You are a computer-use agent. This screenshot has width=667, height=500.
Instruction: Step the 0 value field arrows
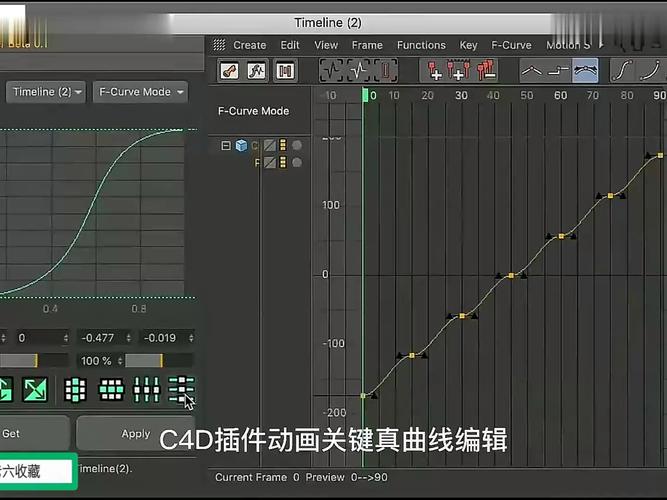66,338
